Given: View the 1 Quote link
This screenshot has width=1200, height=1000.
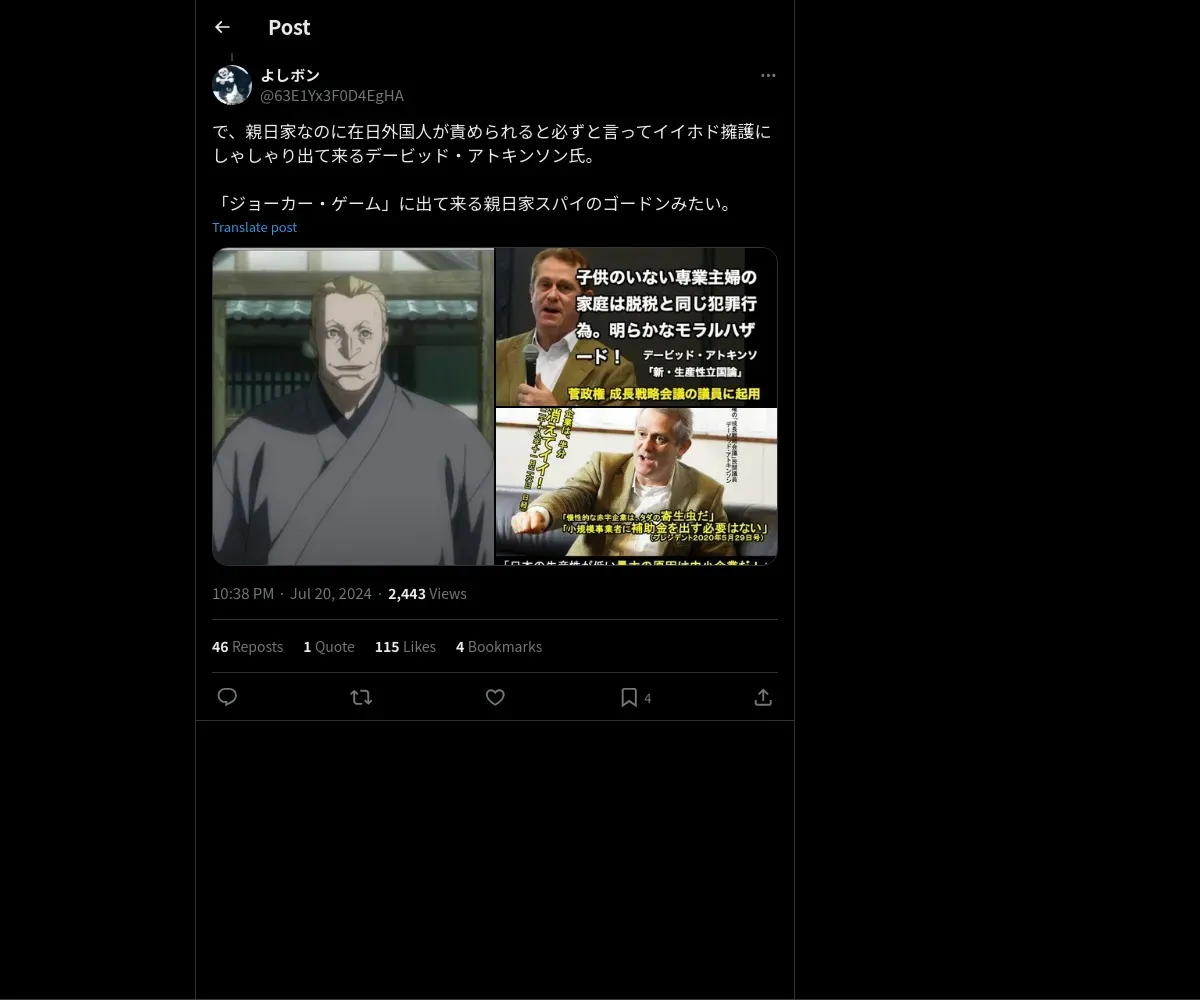Looking at the screenshot, I should click(329, 647).
